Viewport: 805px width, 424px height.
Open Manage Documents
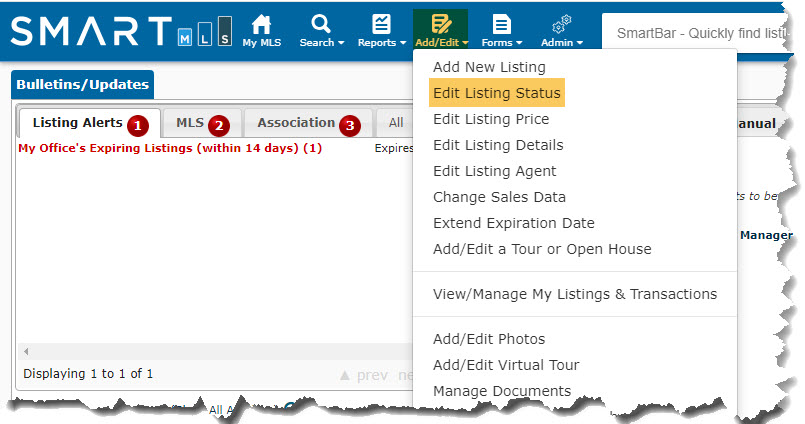[502, 391]
